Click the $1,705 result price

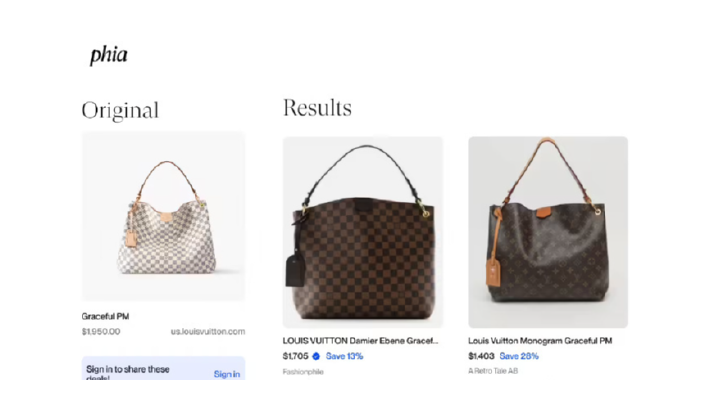click(296, 356)
